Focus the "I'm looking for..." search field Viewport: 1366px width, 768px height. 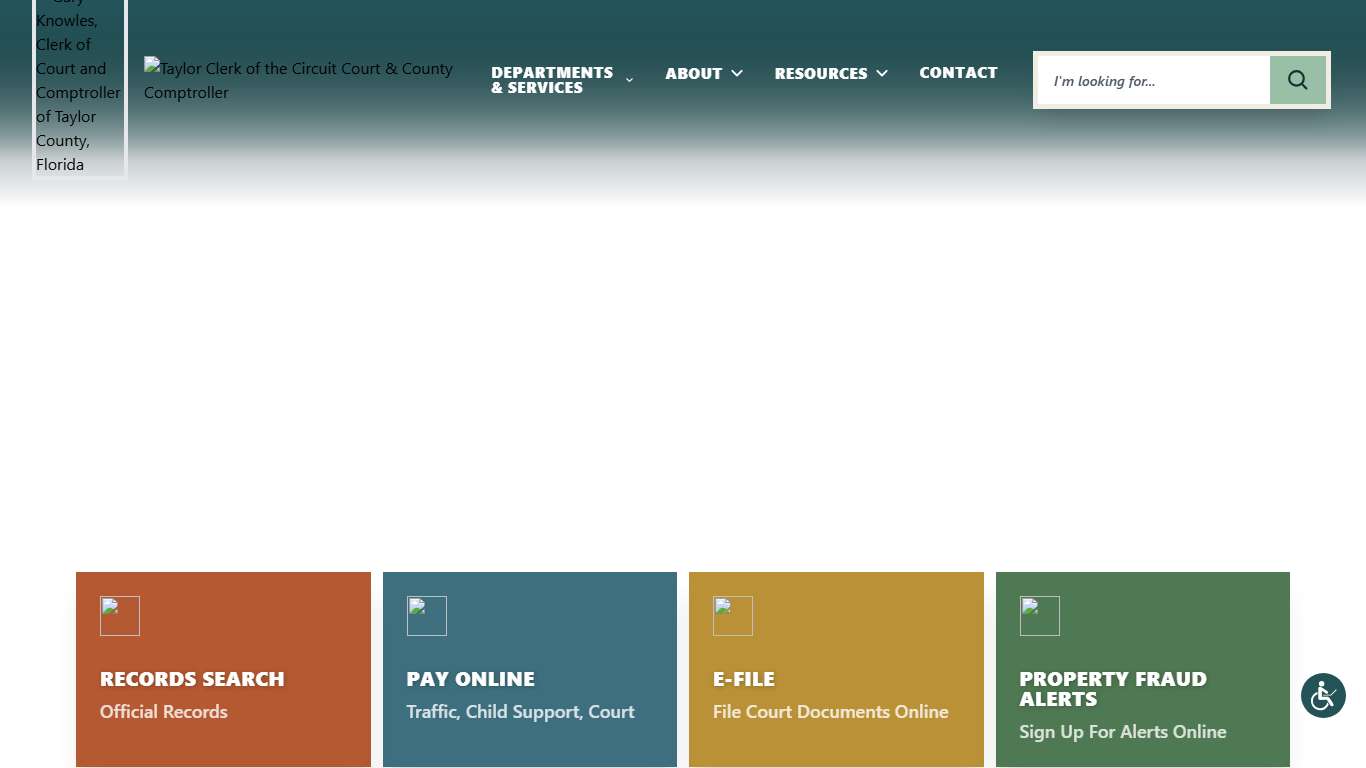point(1153,80)
